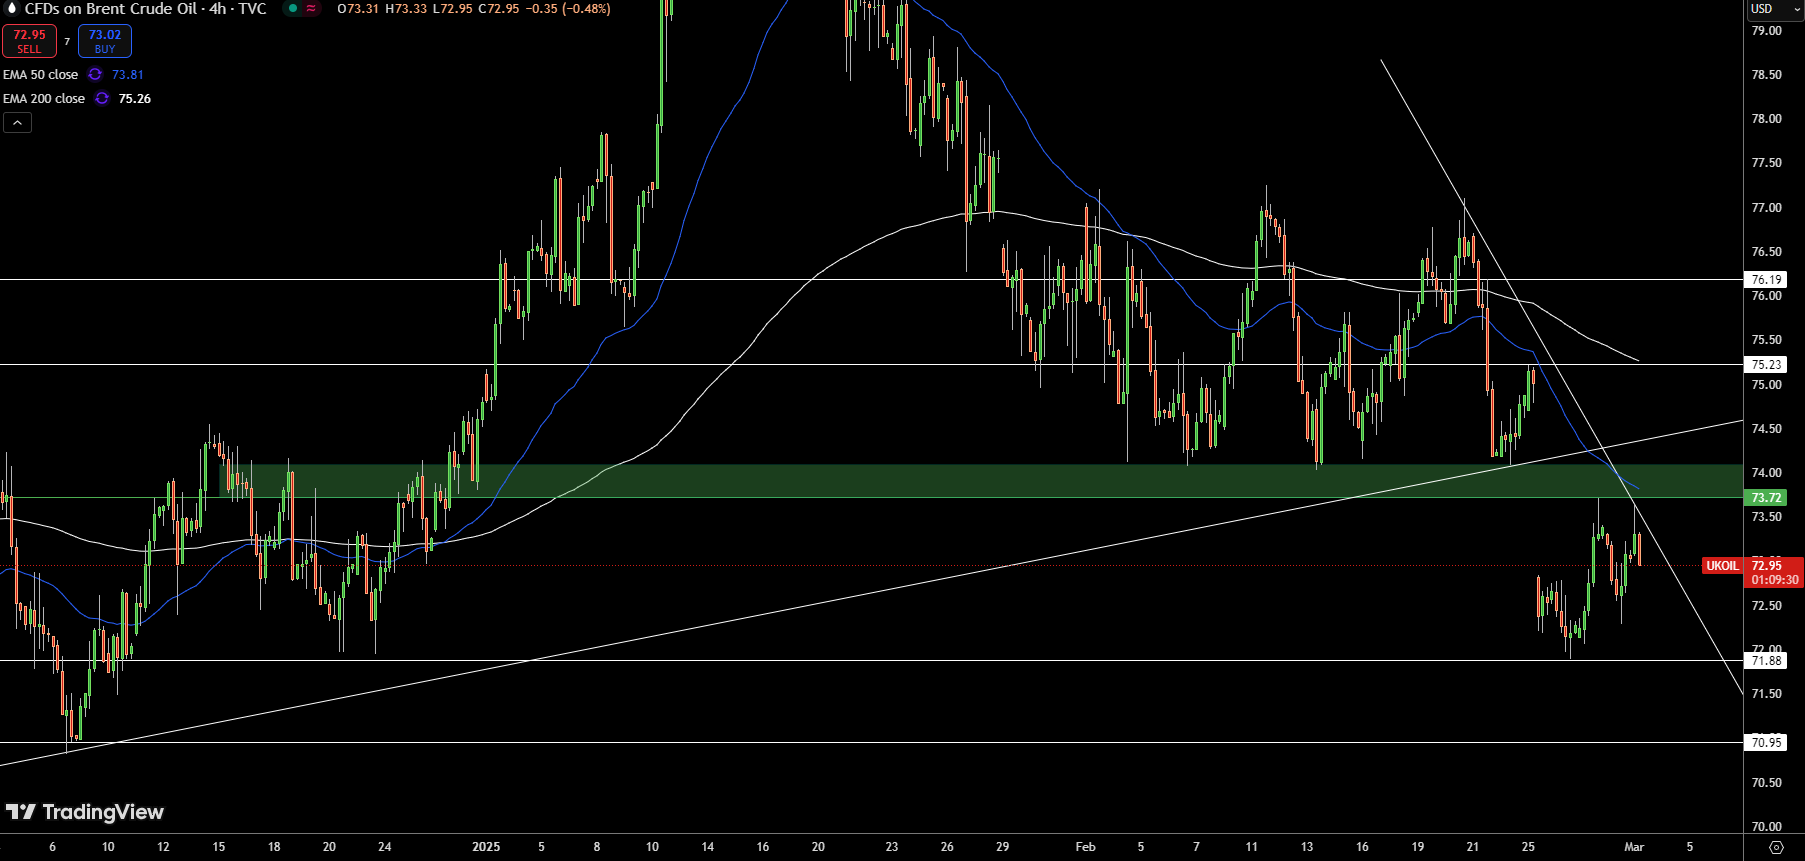The image size is (1805, 861).
Task: Click the red approximate data indicator icon
Action: (311, 8)
